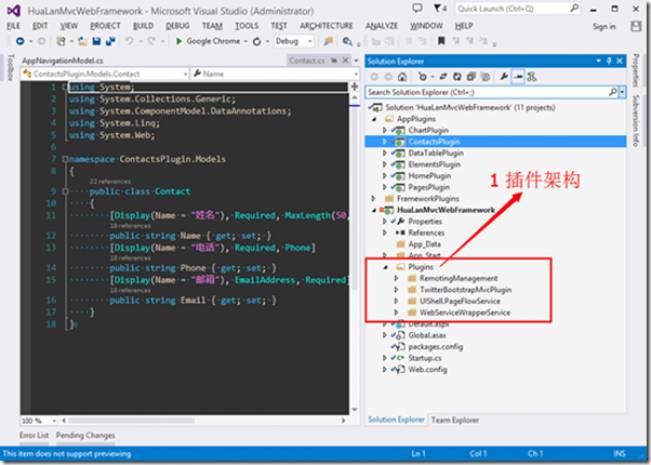Toggle Preview Selected Items in Solution Explorer
The image size is (651, 465).
coord(518,77)
